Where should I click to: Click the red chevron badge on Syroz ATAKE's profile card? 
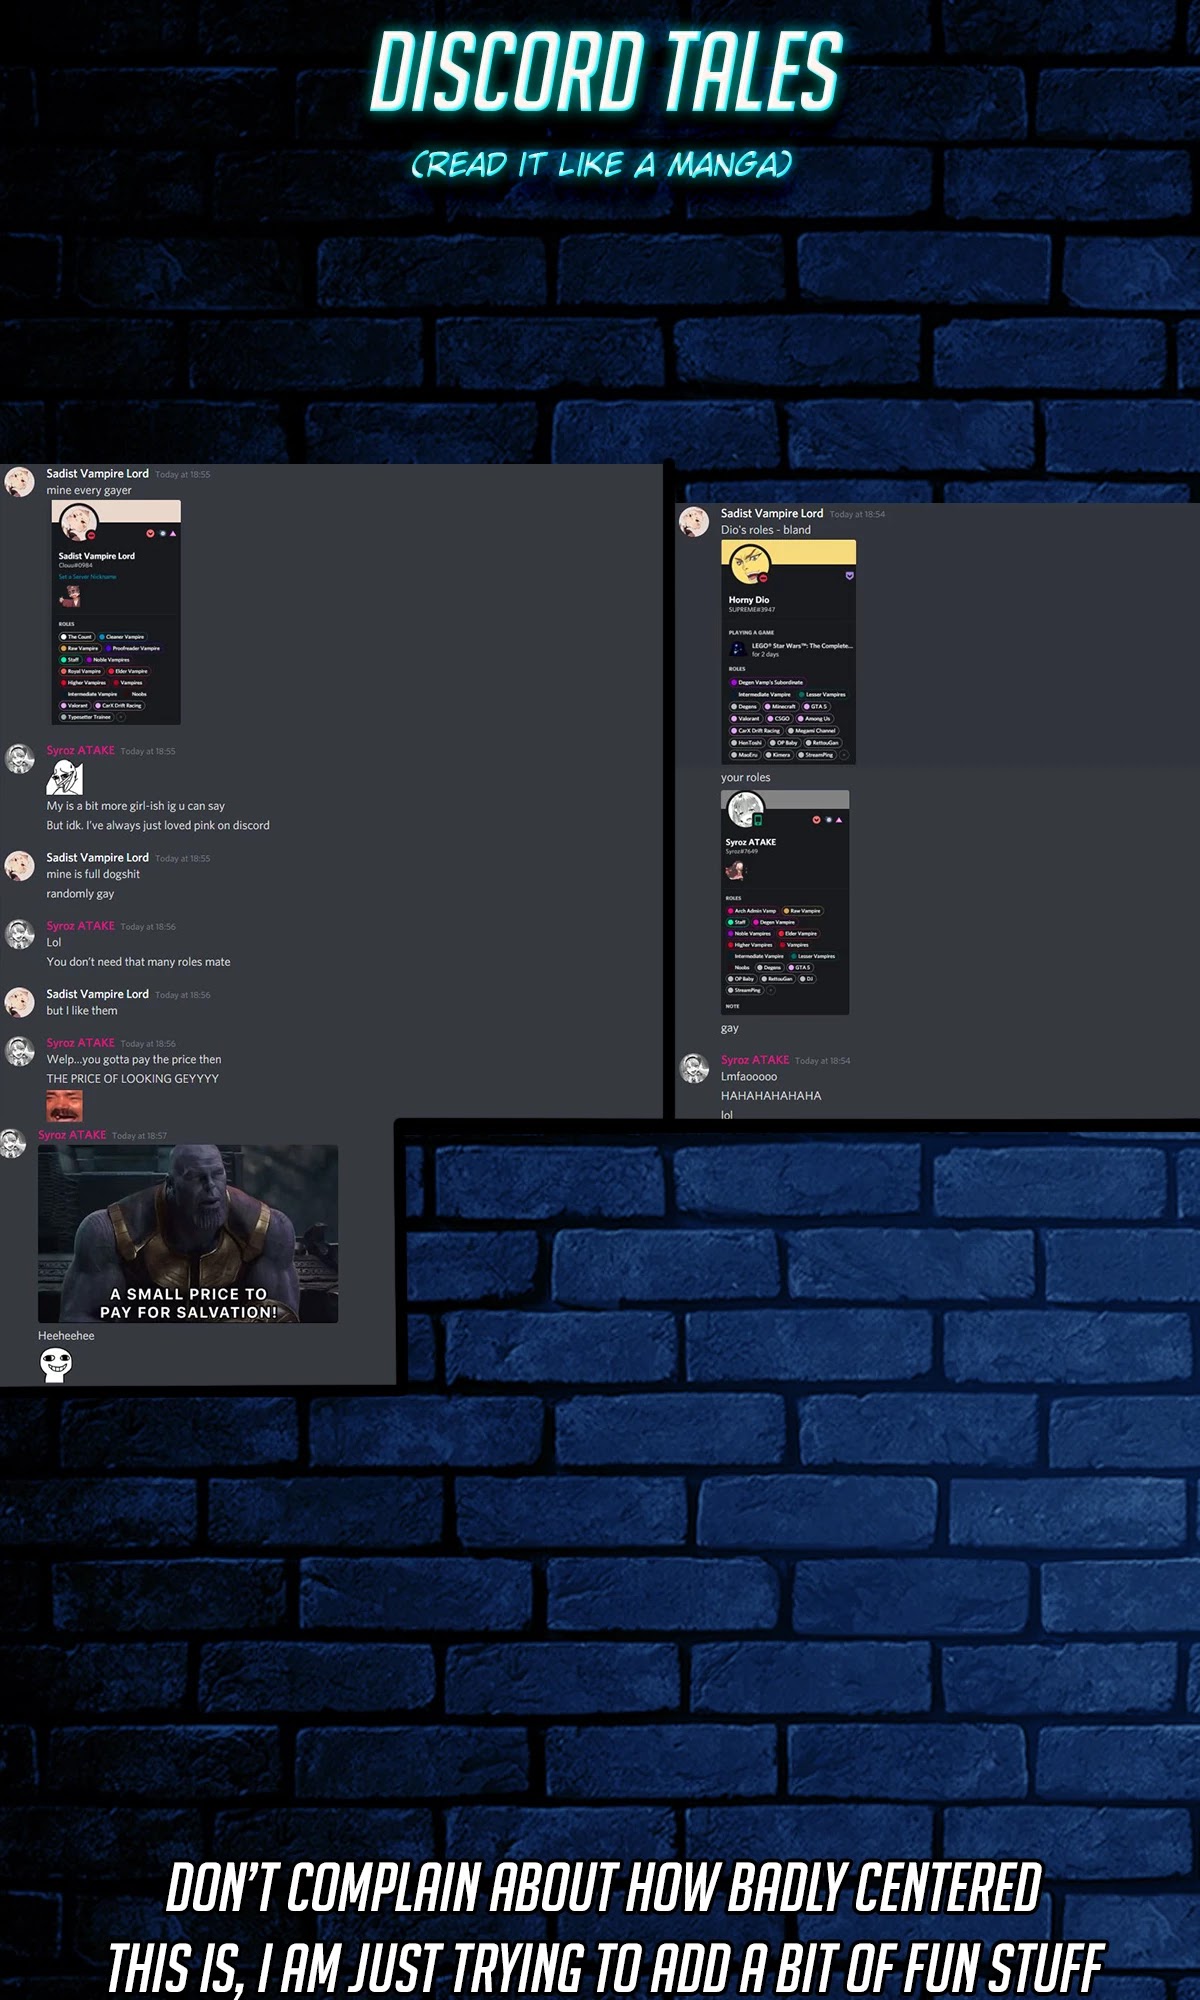[816, 820]
